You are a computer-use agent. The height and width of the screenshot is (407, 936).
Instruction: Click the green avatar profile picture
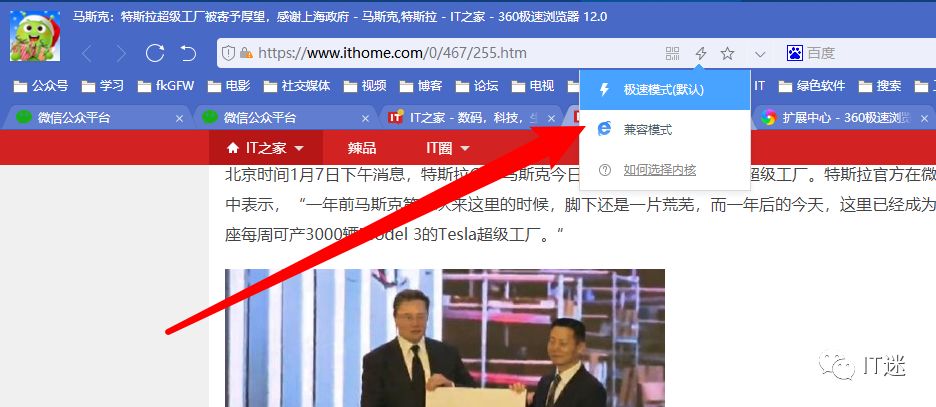click(x=35, y=35)
